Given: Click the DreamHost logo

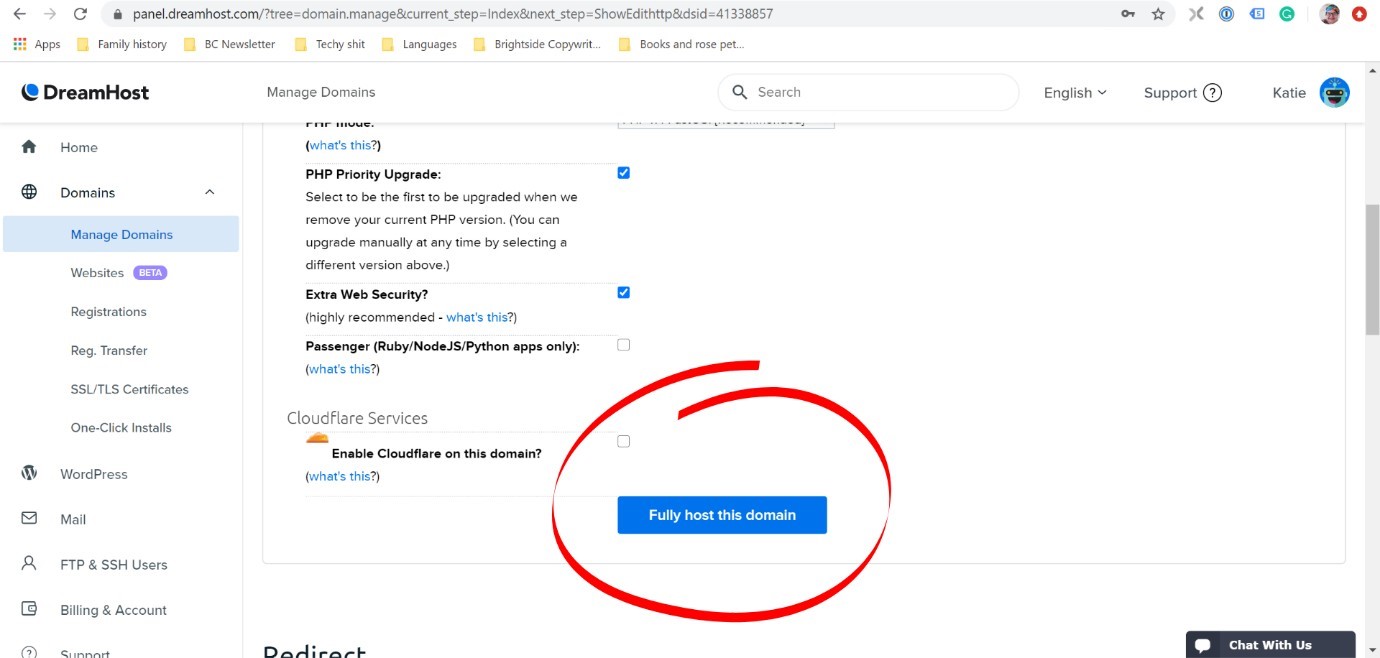Looking at the screenshot, I should tap(84, 91).
